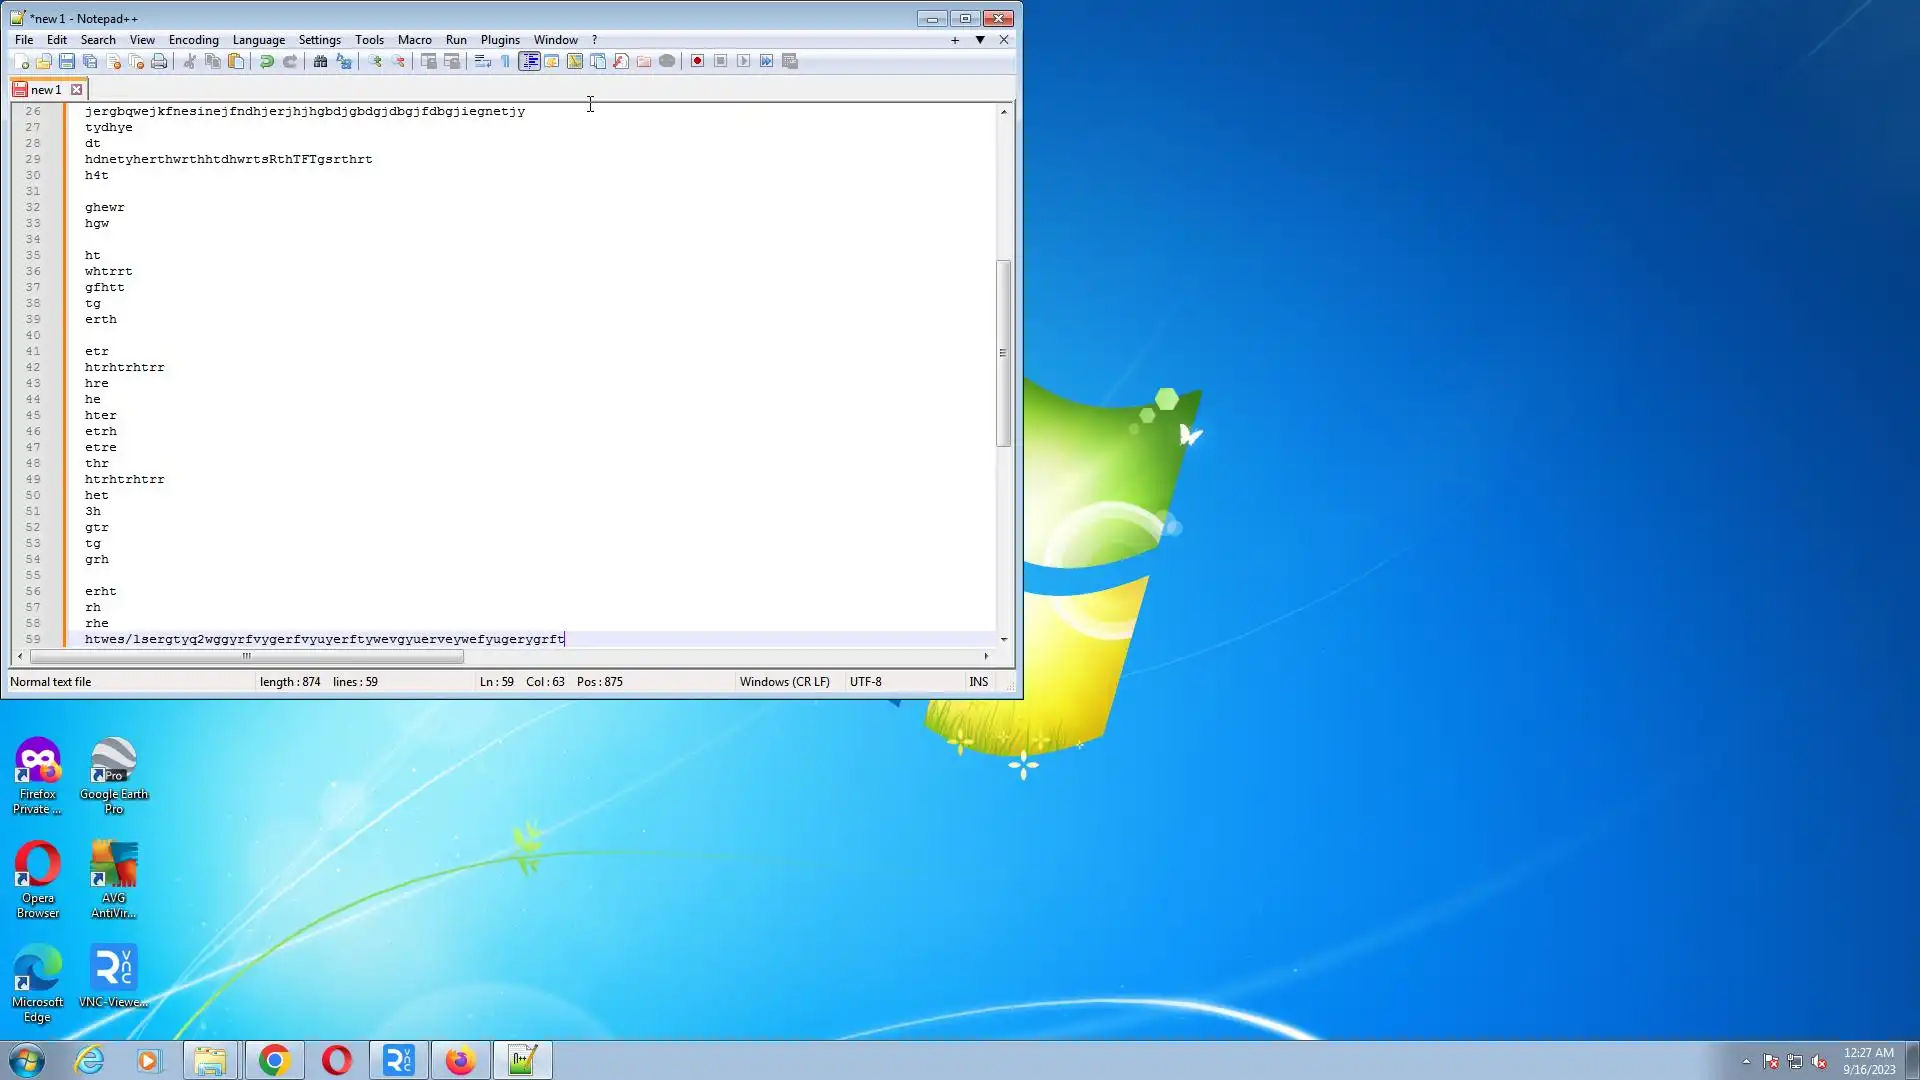Click the Undo arrow icon
The image size is (1920, 1080).
[266, 61]
